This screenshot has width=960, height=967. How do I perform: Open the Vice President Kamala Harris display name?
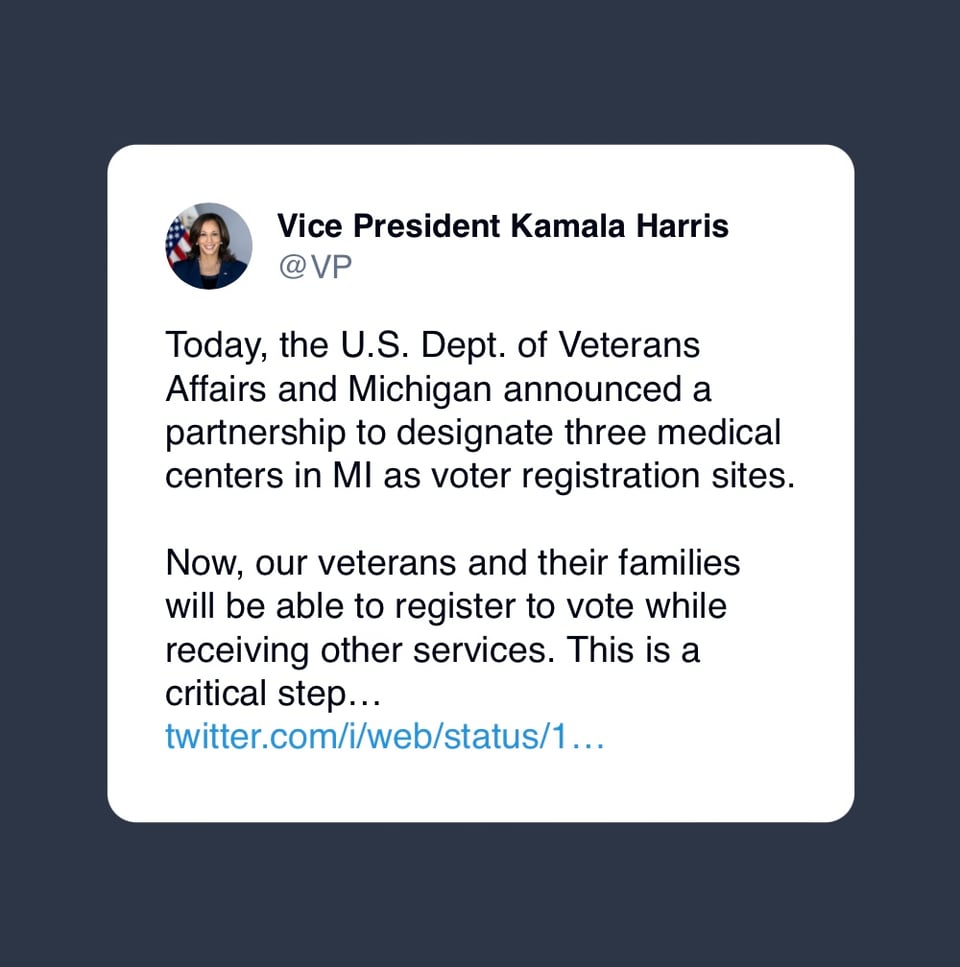click(x=502, y=226)
